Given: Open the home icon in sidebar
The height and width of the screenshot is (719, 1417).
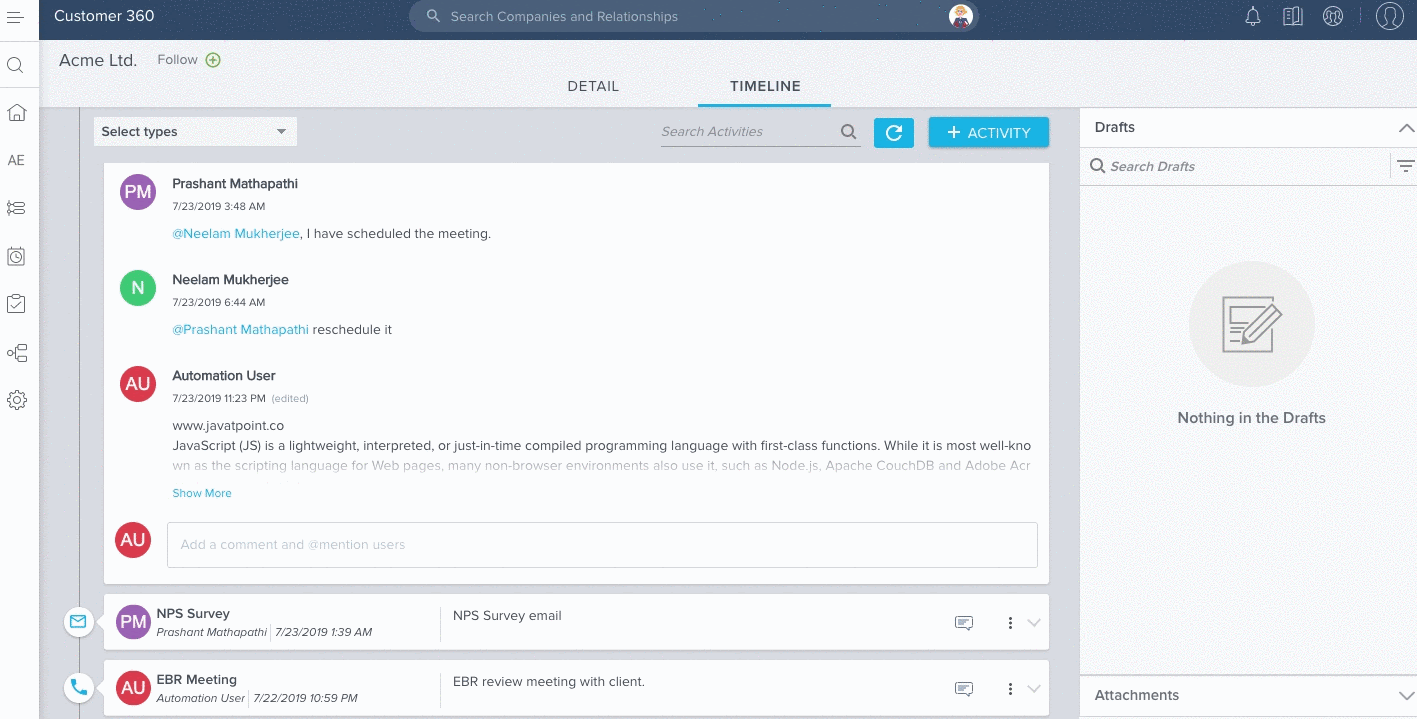Looking at the screenshot, I should 16,112.
